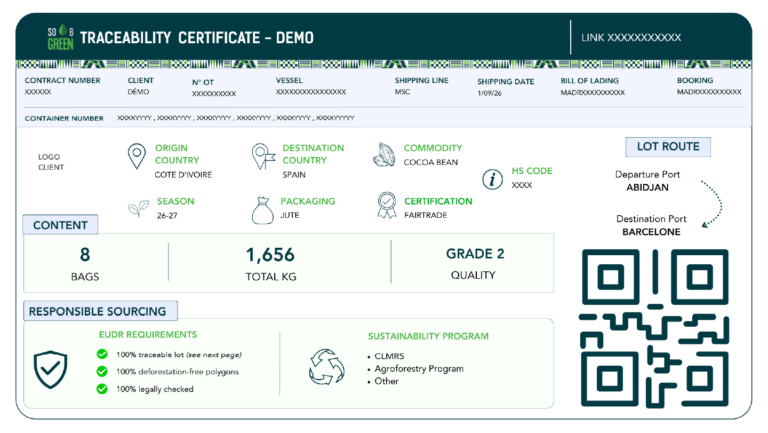Click destination port BARCELONE
The image size is (768, 433).
point(651,232)
